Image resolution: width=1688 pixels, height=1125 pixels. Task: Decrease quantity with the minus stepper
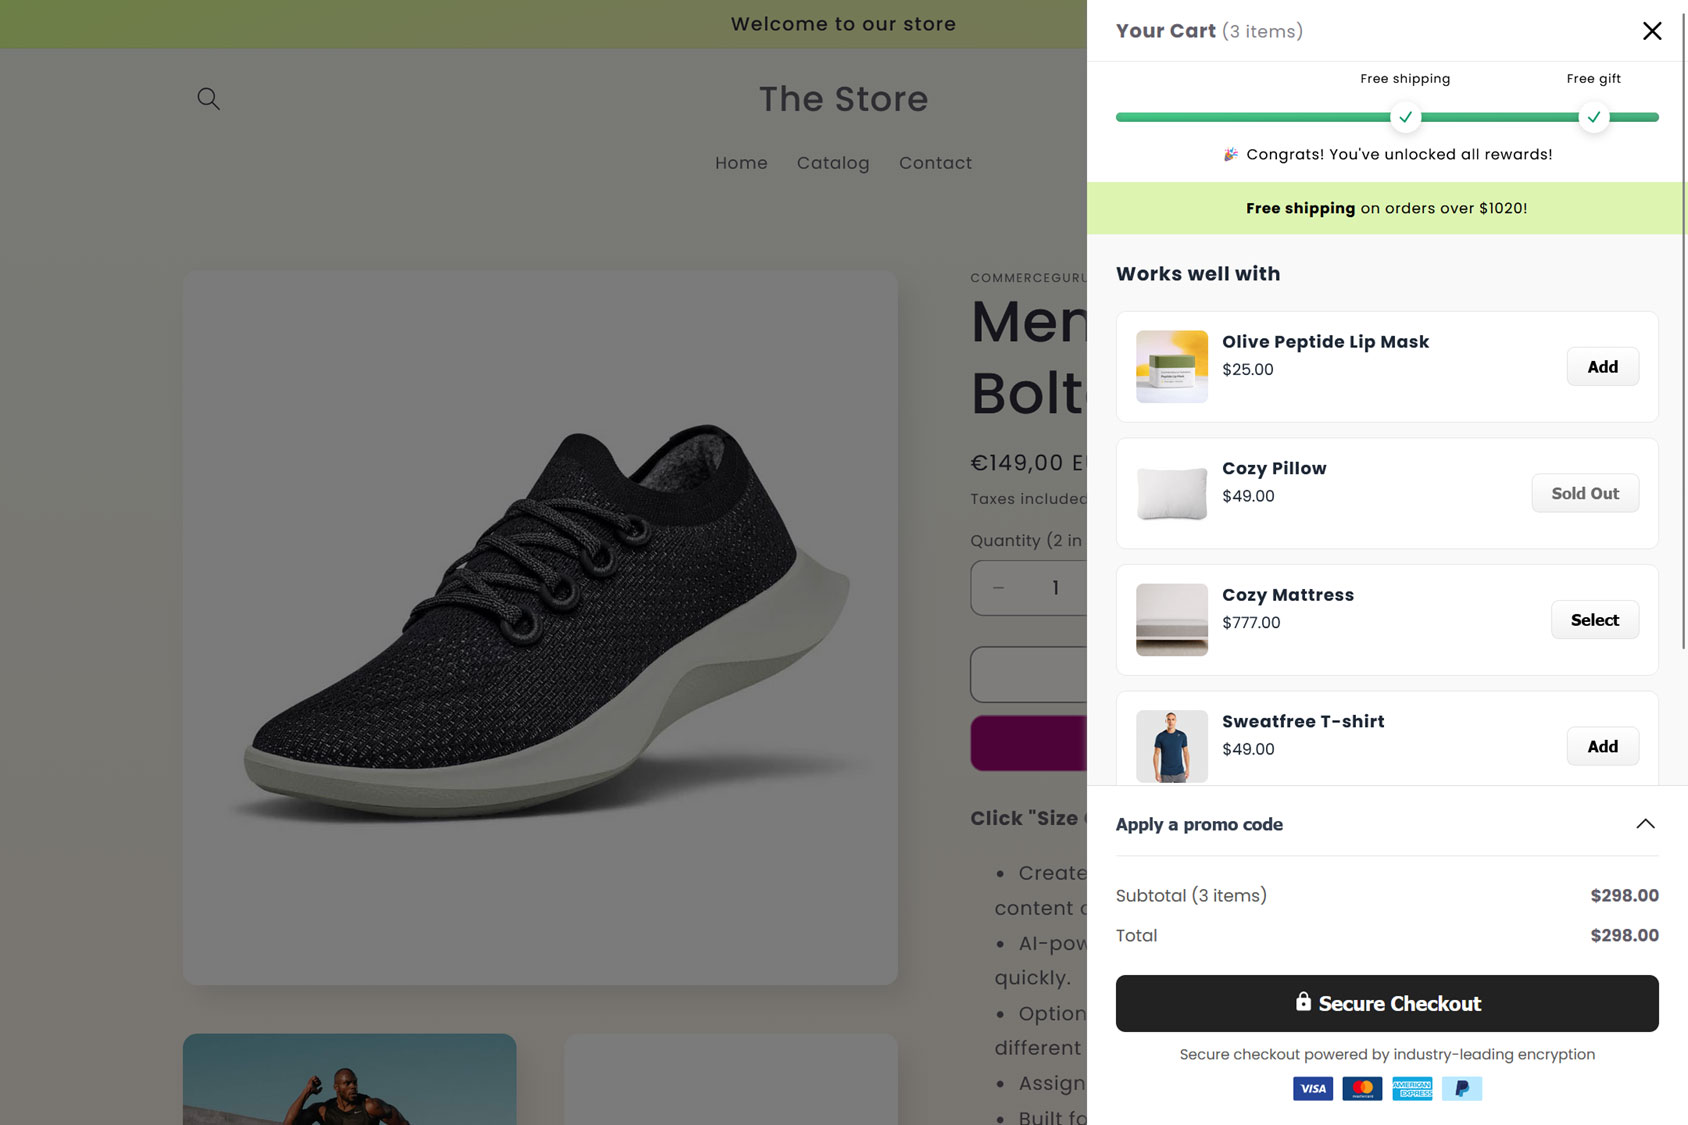tap(997, 588)
